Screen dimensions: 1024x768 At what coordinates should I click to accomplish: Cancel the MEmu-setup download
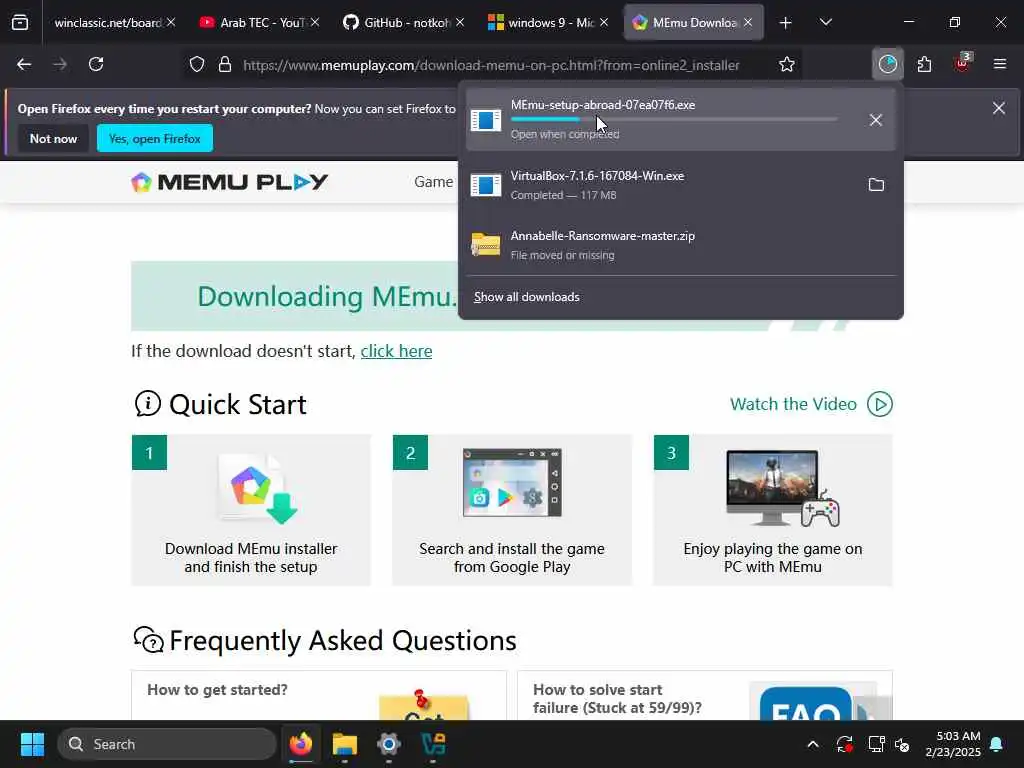point(876,120)
